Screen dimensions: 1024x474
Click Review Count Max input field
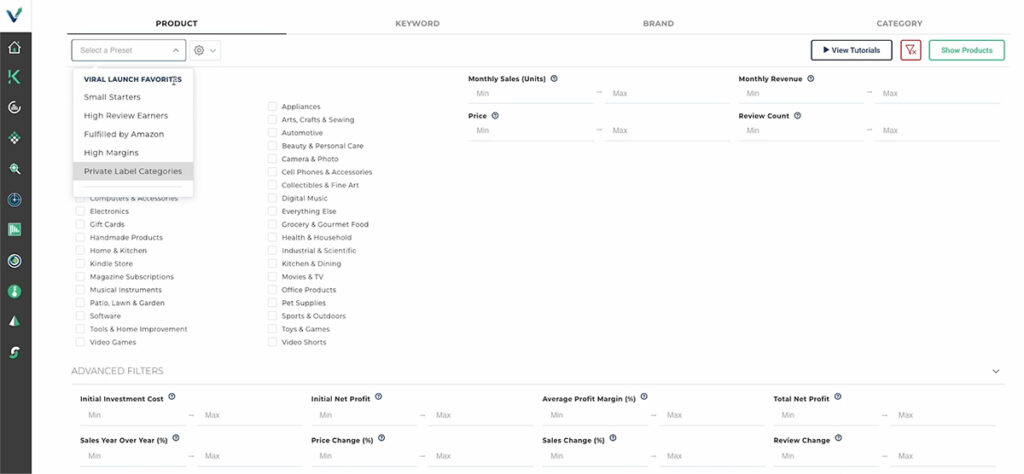[x=937, y=131]
